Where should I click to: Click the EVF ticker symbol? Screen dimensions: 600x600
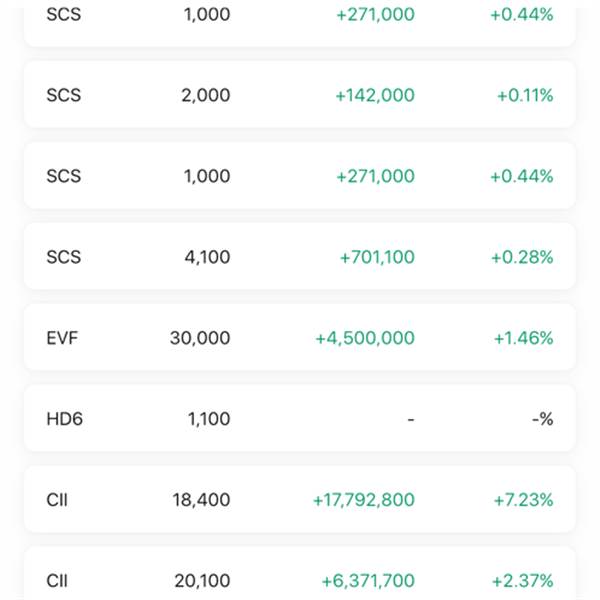(x=62, y=338)
